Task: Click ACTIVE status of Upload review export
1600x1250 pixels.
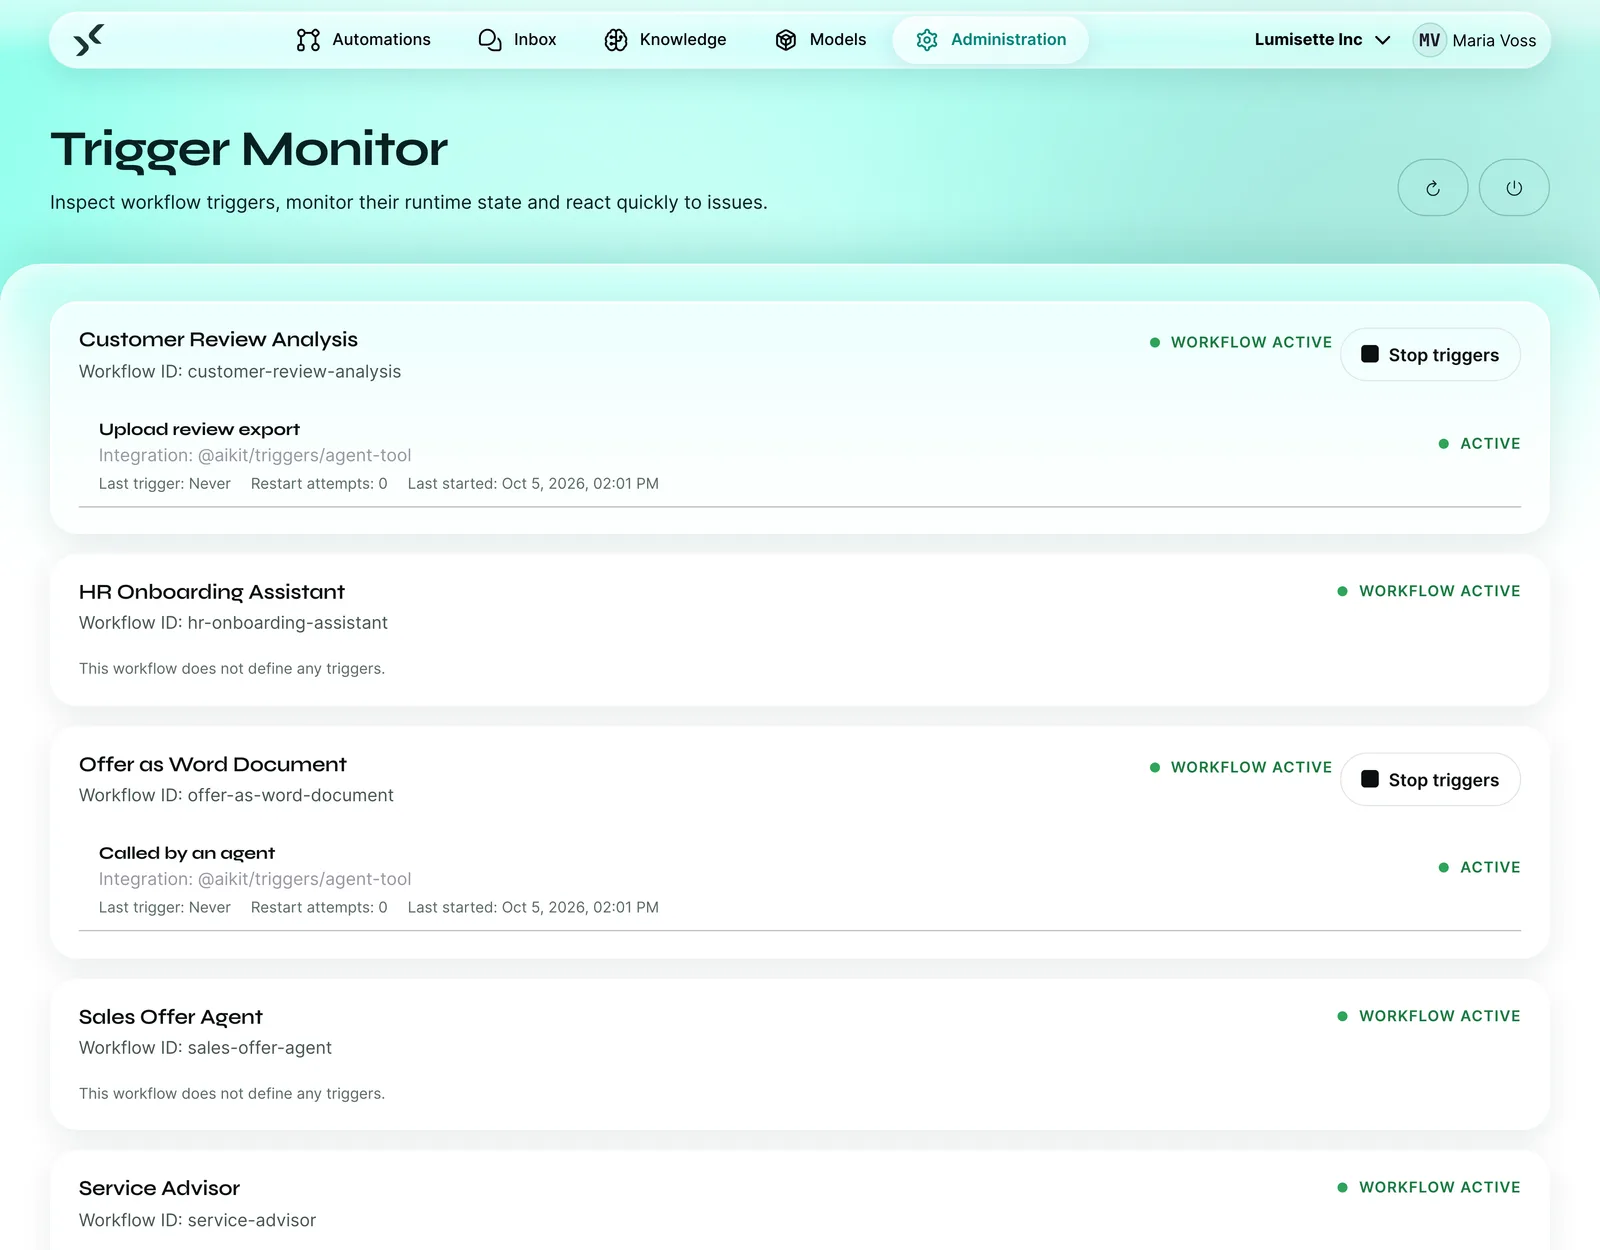Action: pos(1479,444)
